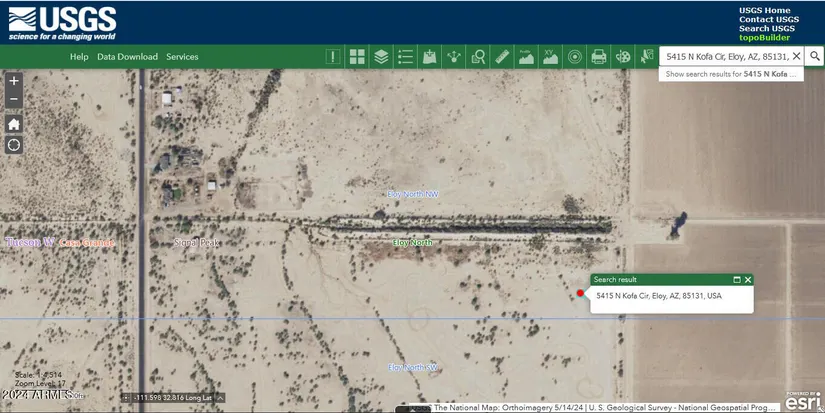Click inside the address search field
Screen dimensions: 825x413
727,57
